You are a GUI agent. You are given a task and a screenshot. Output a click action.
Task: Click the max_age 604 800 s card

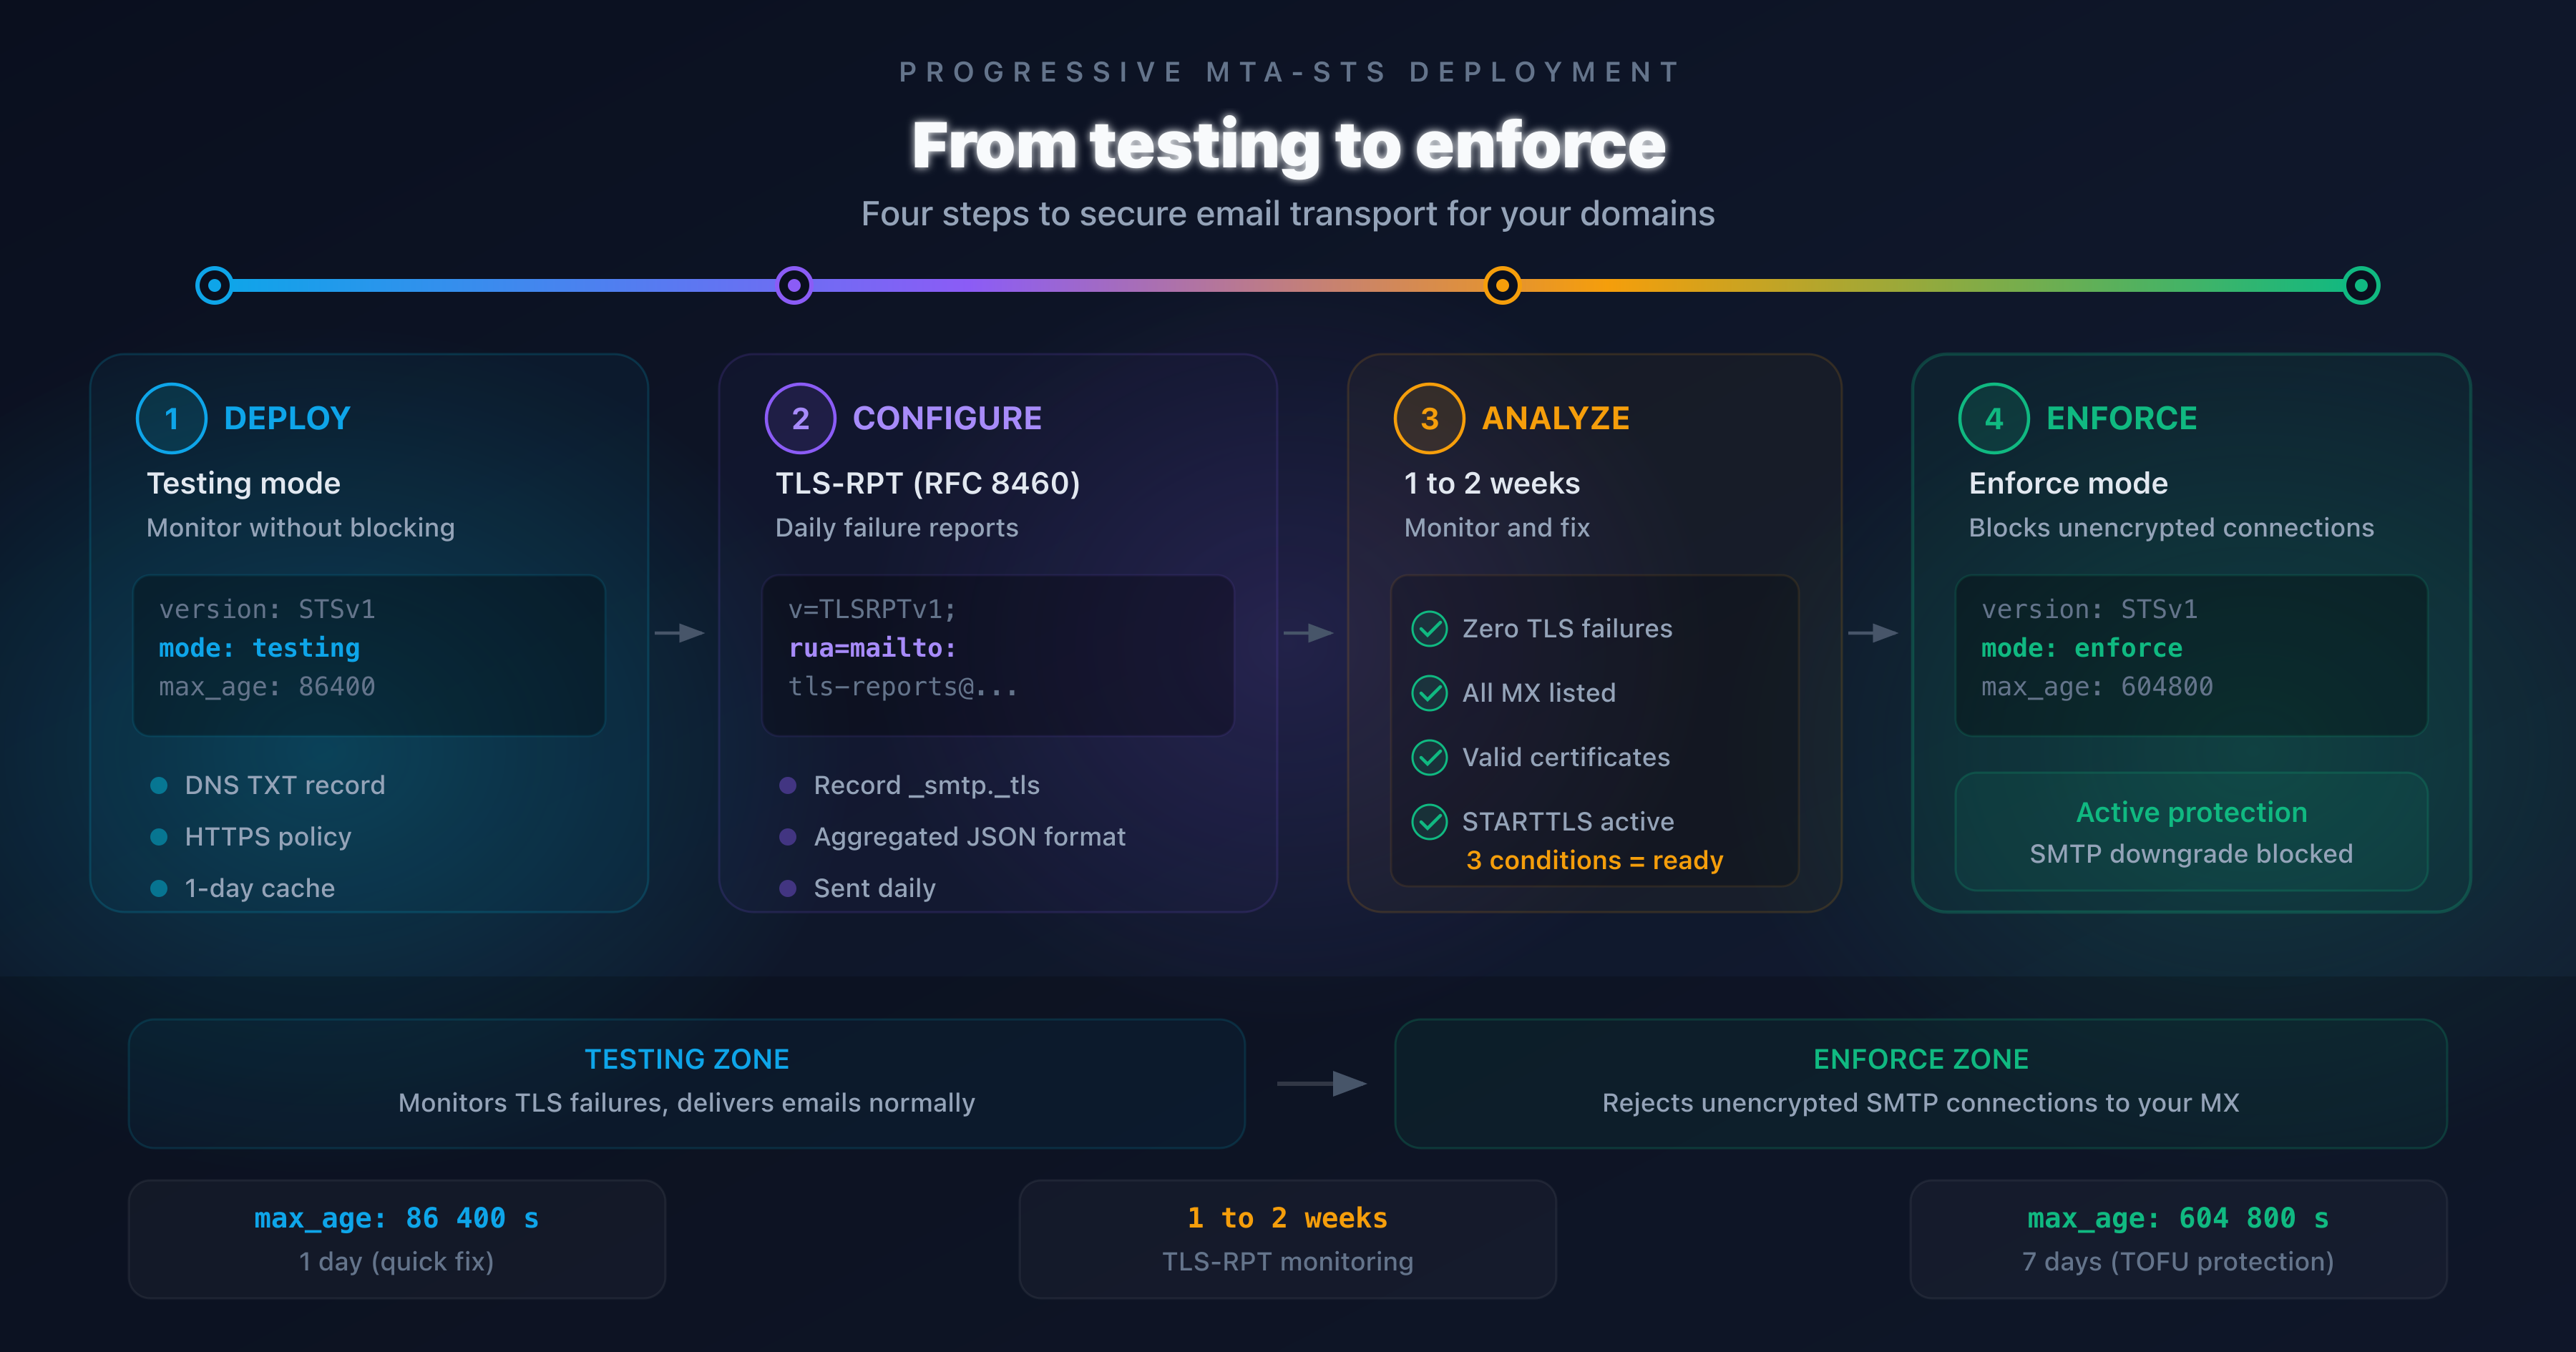coord(2178,1239)
